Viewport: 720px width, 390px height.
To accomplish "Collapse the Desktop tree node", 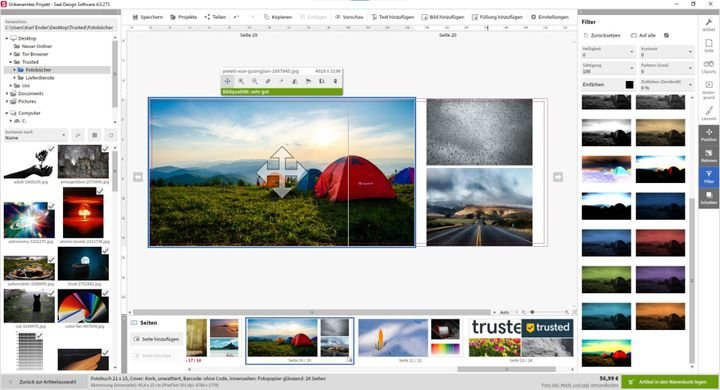I will pyautogui.click(x=7, y=39).
